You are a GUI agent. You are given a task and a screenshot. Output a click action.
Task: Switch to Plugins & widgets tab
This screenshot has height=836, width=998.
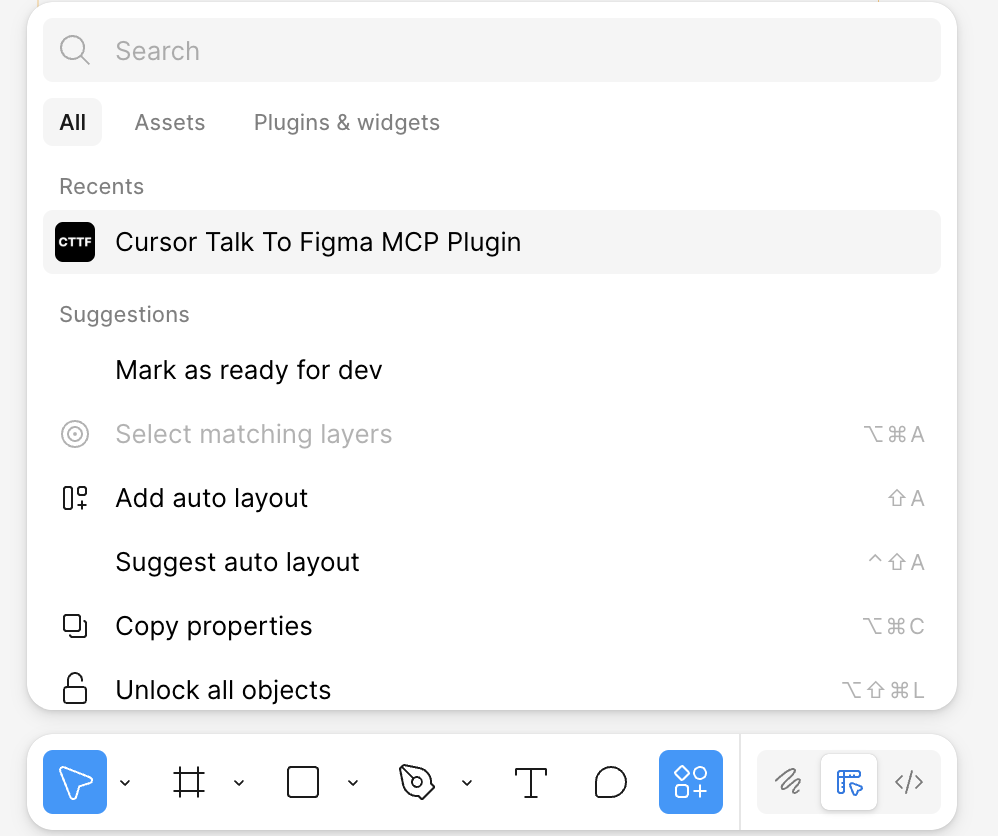347,122
